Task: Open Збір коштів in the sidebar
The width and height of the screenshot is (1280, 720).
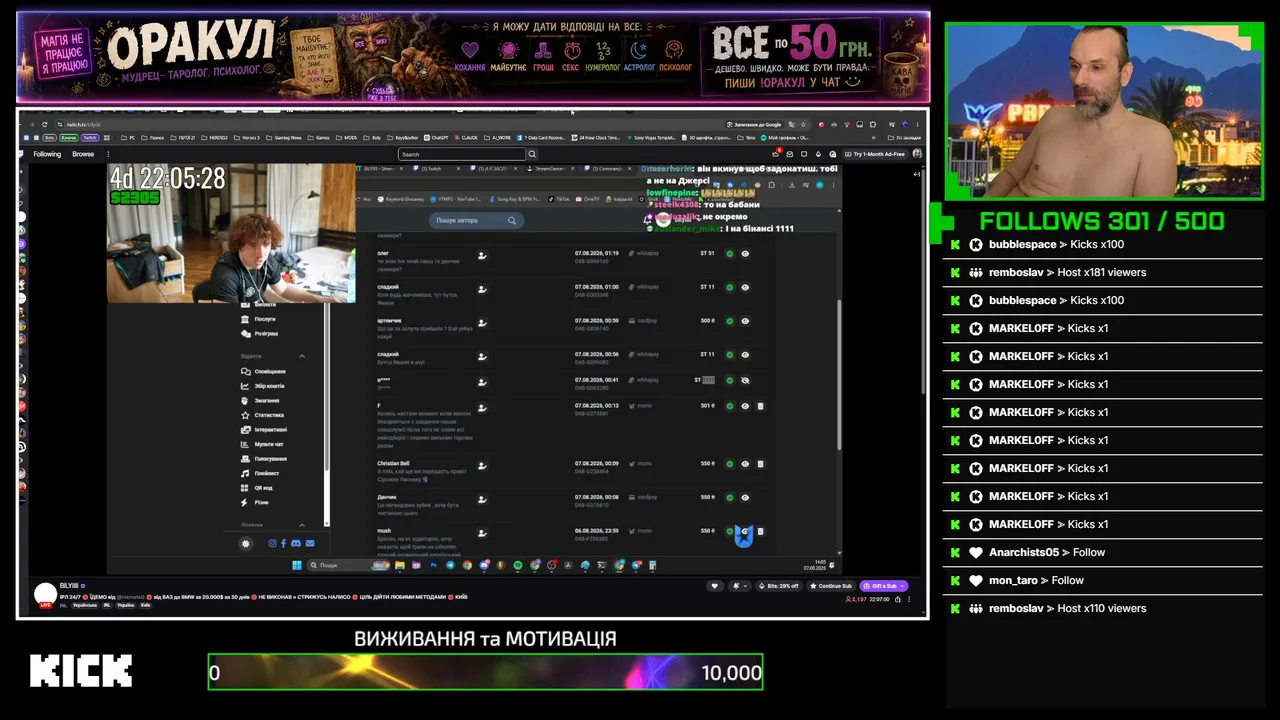Action: pos(264,386)
